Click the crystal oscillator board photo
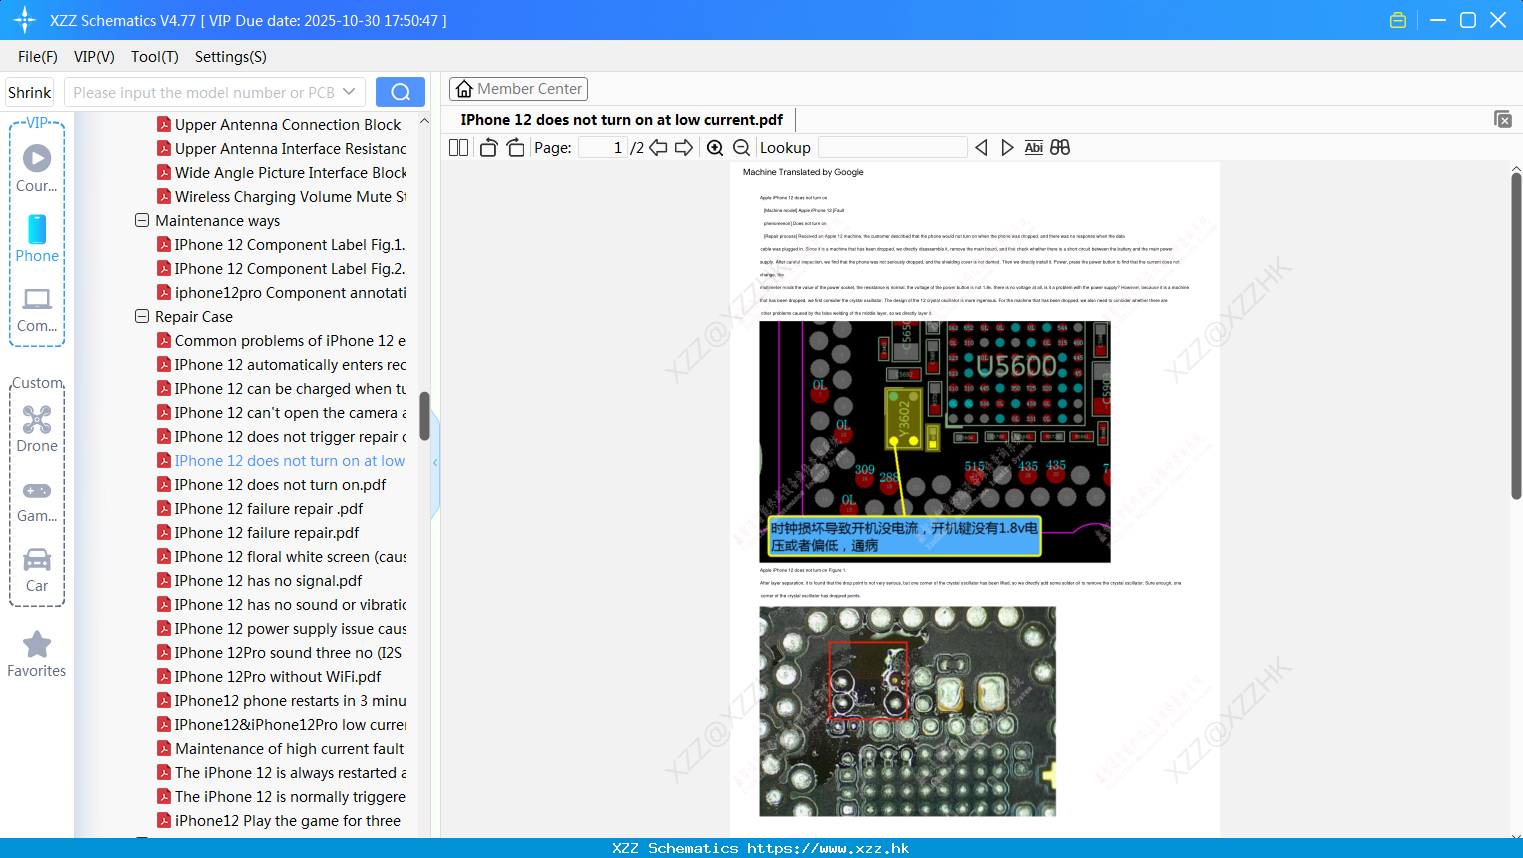Image resolution: width=1523 pixels, height=858 pixels. tap(907, 711)
